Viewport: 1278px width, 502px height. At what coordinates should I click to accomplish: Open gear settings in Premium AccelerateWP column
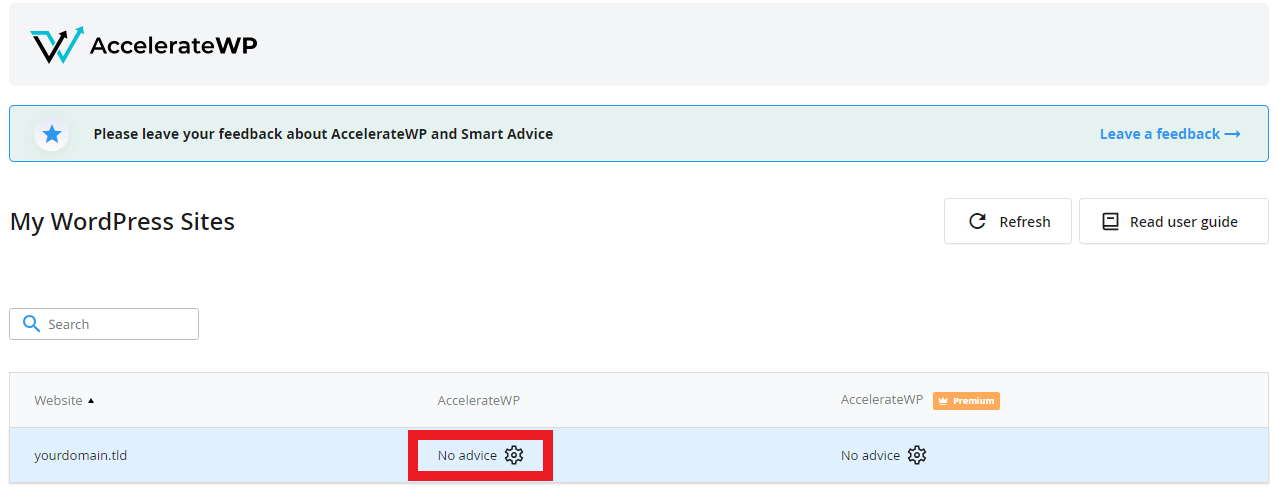click(917, 455)
